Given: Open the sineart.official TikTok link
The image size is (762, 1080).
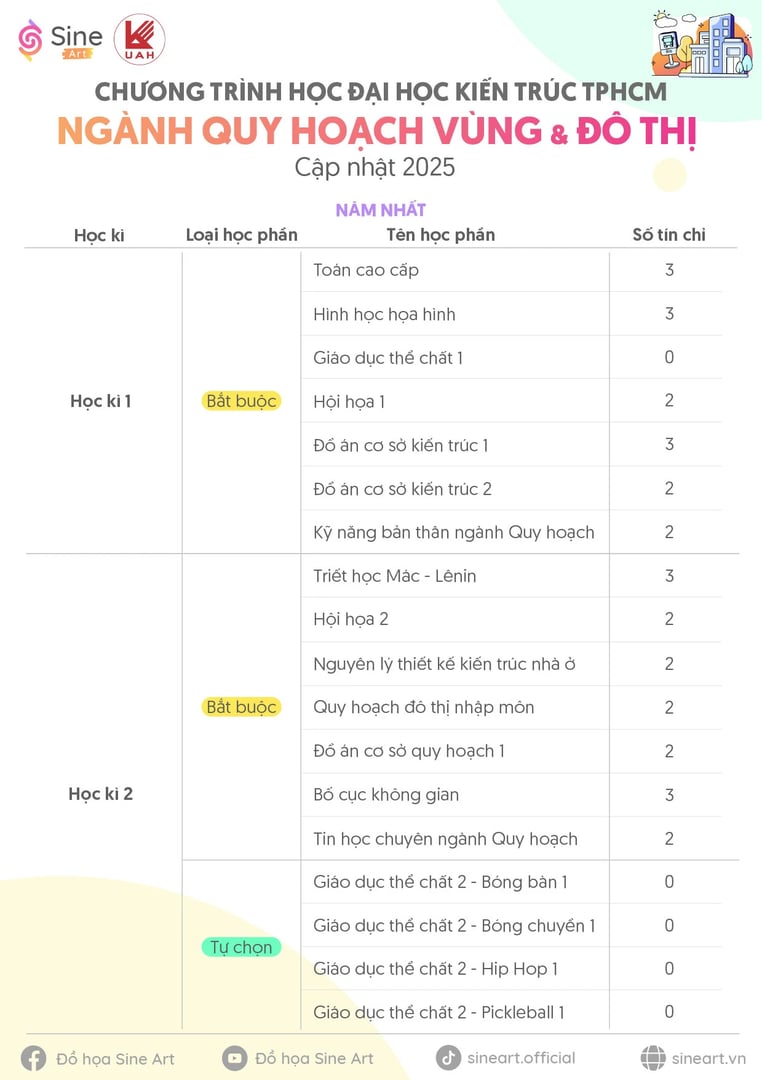Looking at the screenshot, I should pyautogui.click(x=521, y=1058).
